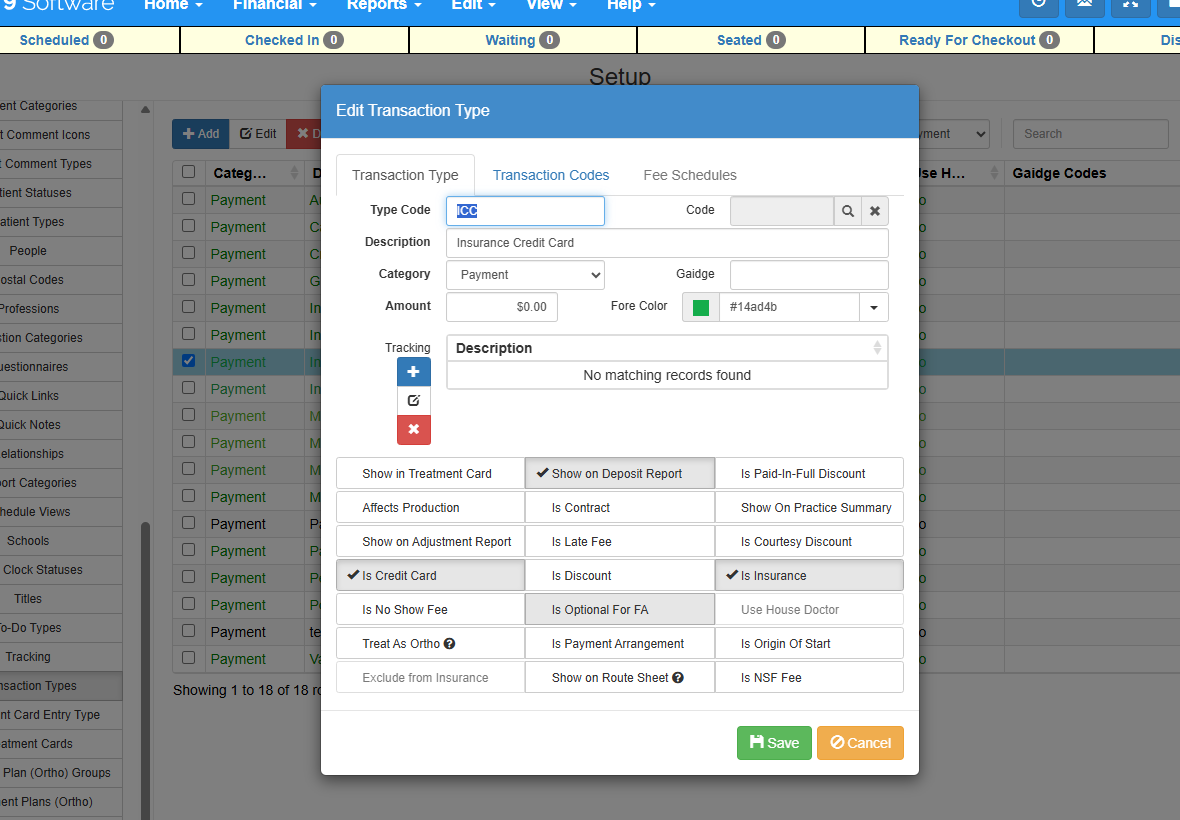Toggle Affects Production option
The height and width of the screenshot is (820, 1180).
[430, 508]
